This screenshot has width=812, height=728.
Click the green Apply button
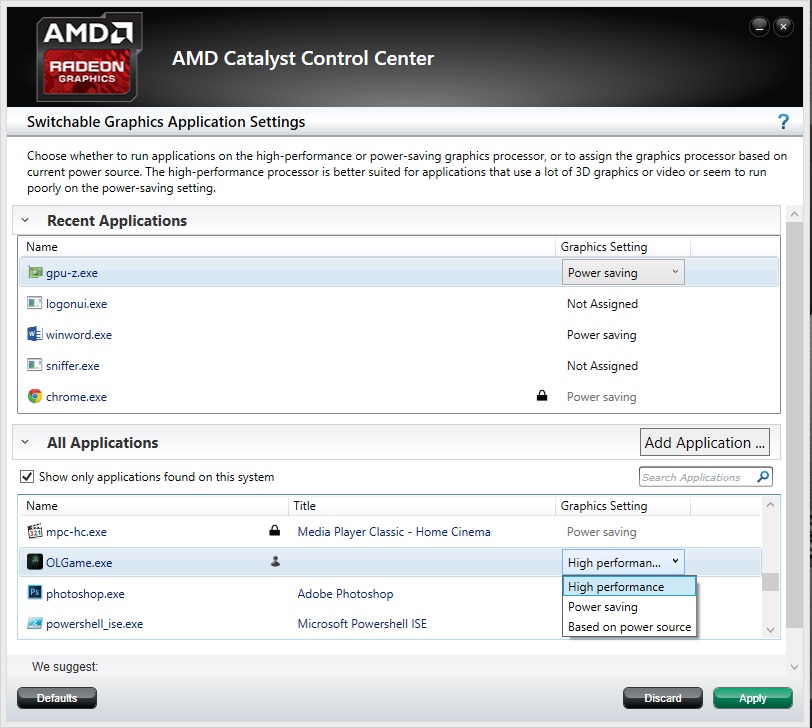[x=752, y=698]
